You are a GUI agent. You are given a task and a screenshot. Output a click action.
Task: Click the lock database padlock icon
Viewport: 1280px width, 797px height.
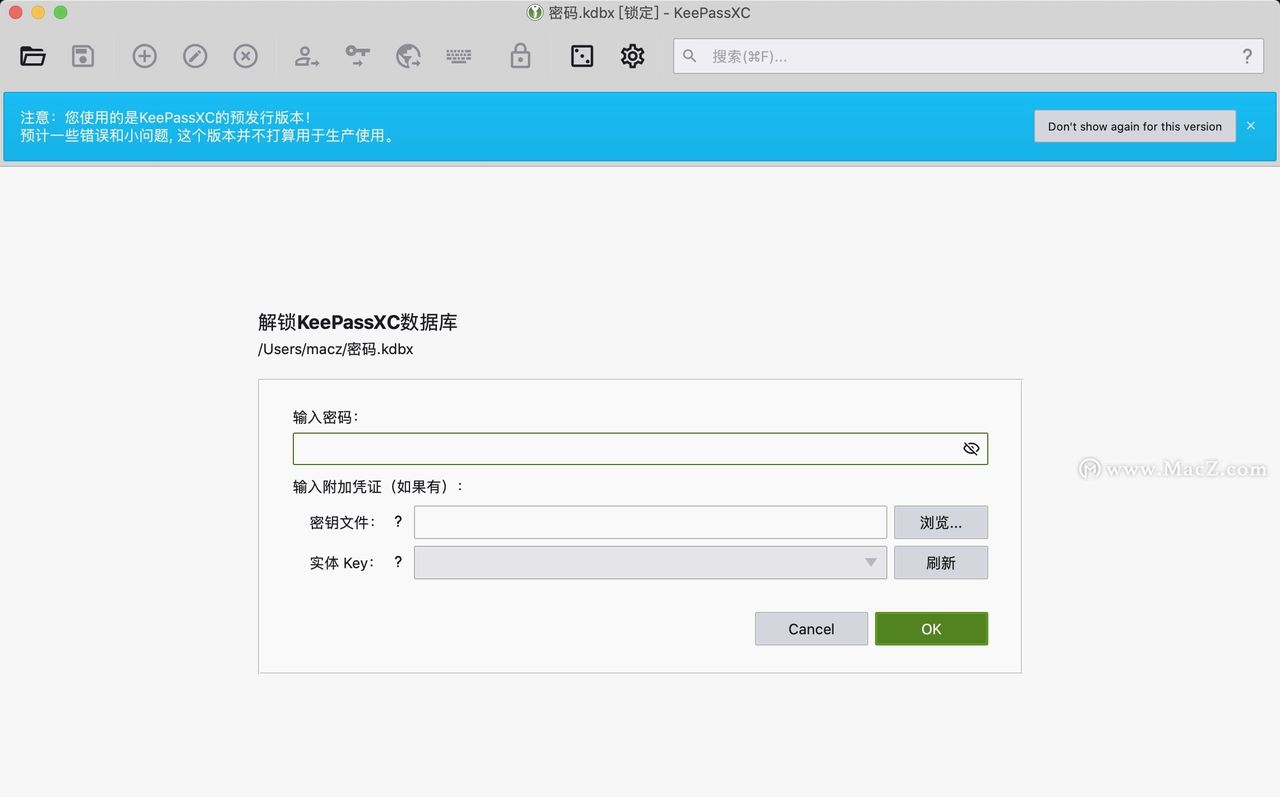(x=520, y=56)
